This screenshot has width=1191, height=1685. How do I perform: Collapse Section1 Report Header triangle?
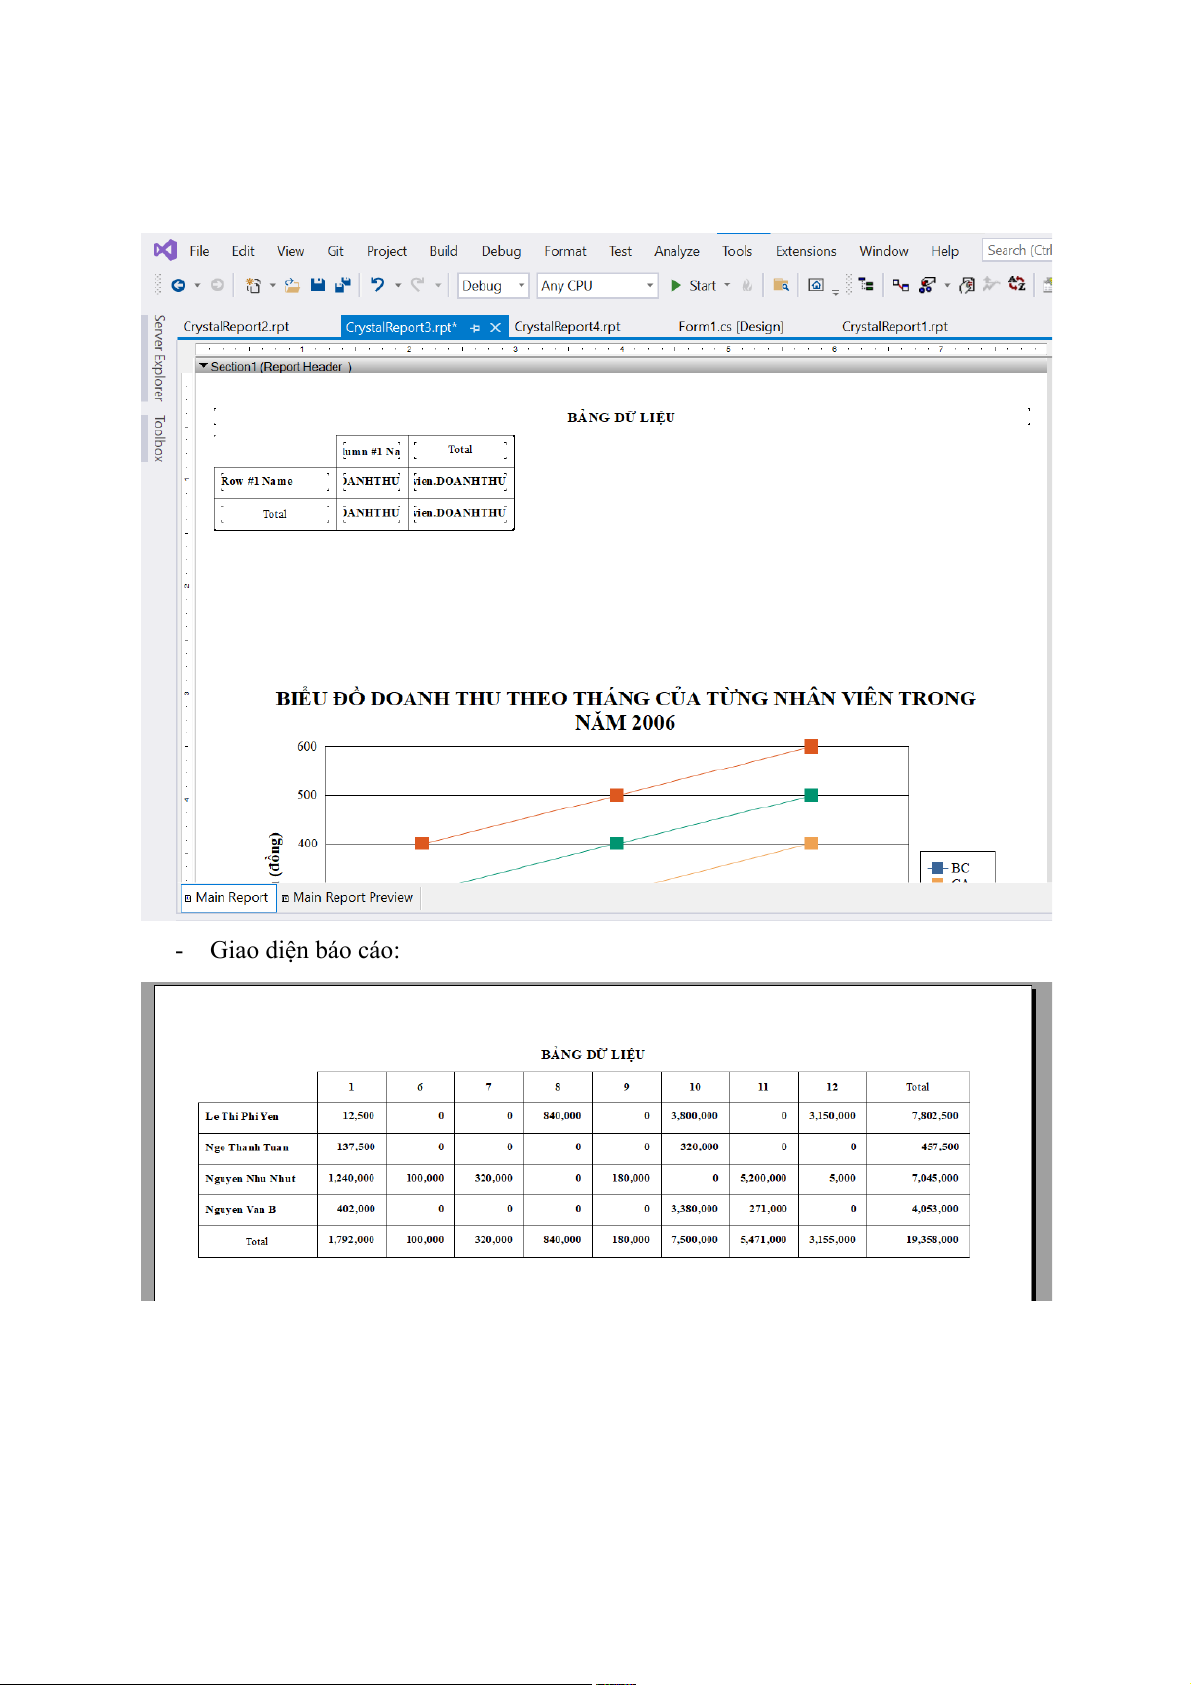click(x=203, y=367)
